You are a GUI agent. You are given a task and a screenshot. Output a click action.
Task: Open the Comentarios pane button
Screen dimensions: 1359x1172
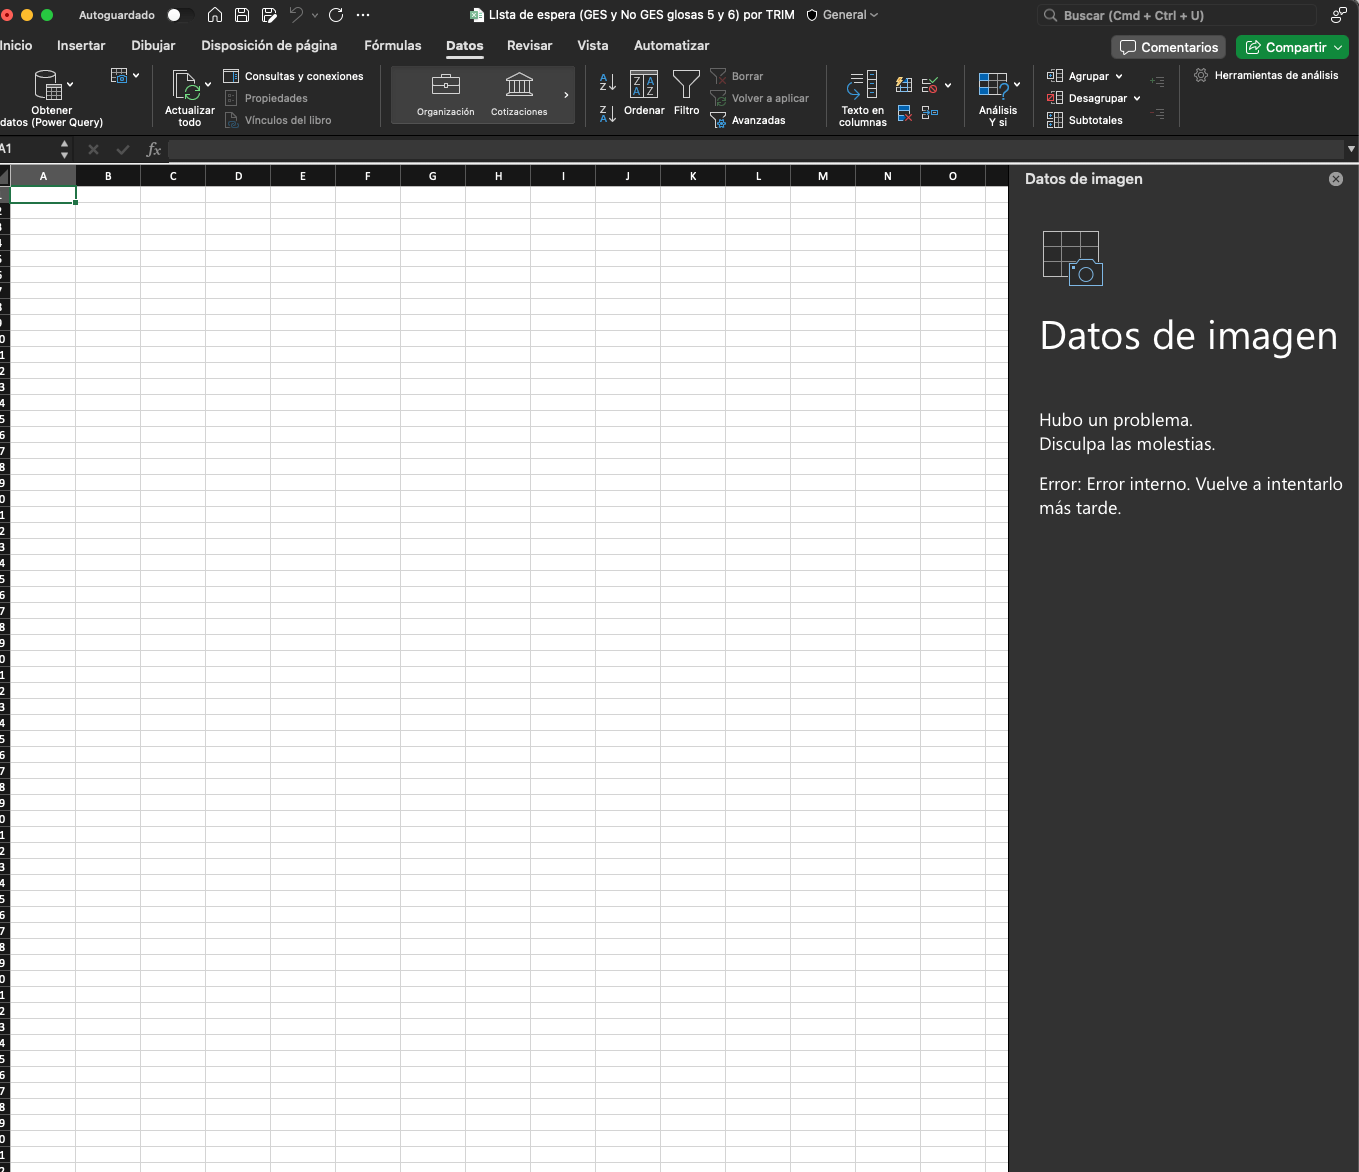1168,47
